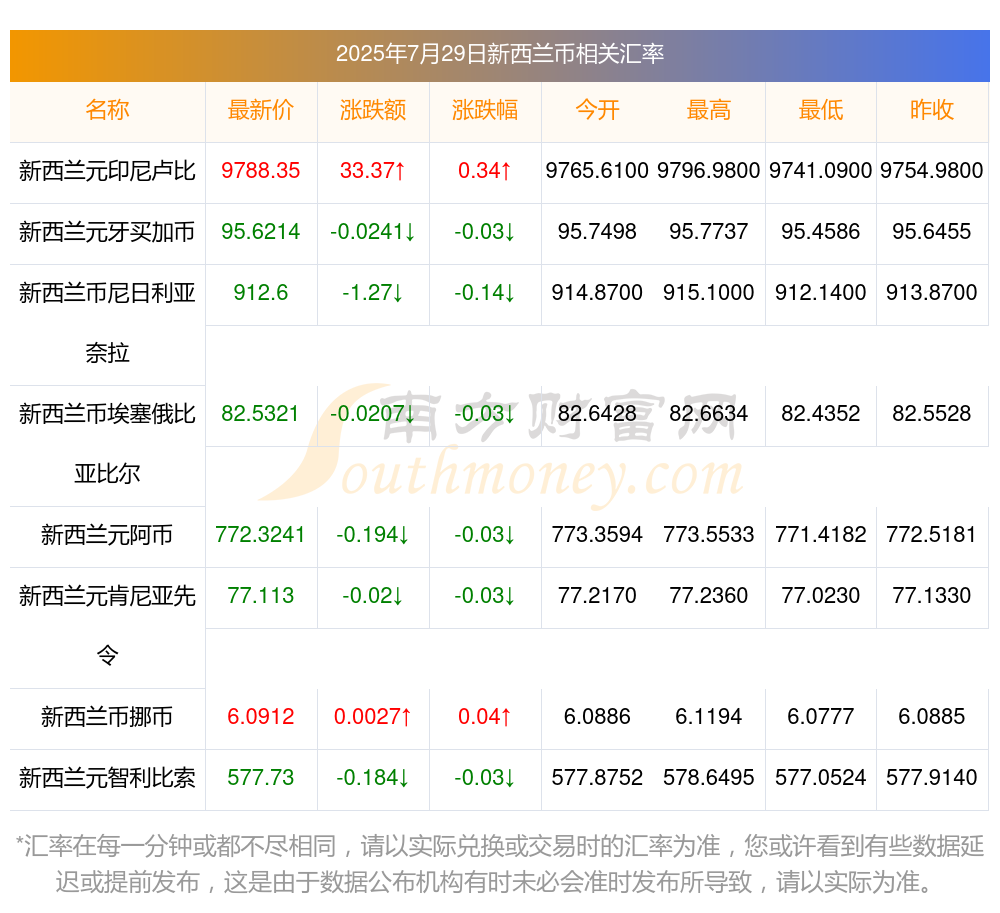Click change amount -0.184↓

click(x=373, y=777)
